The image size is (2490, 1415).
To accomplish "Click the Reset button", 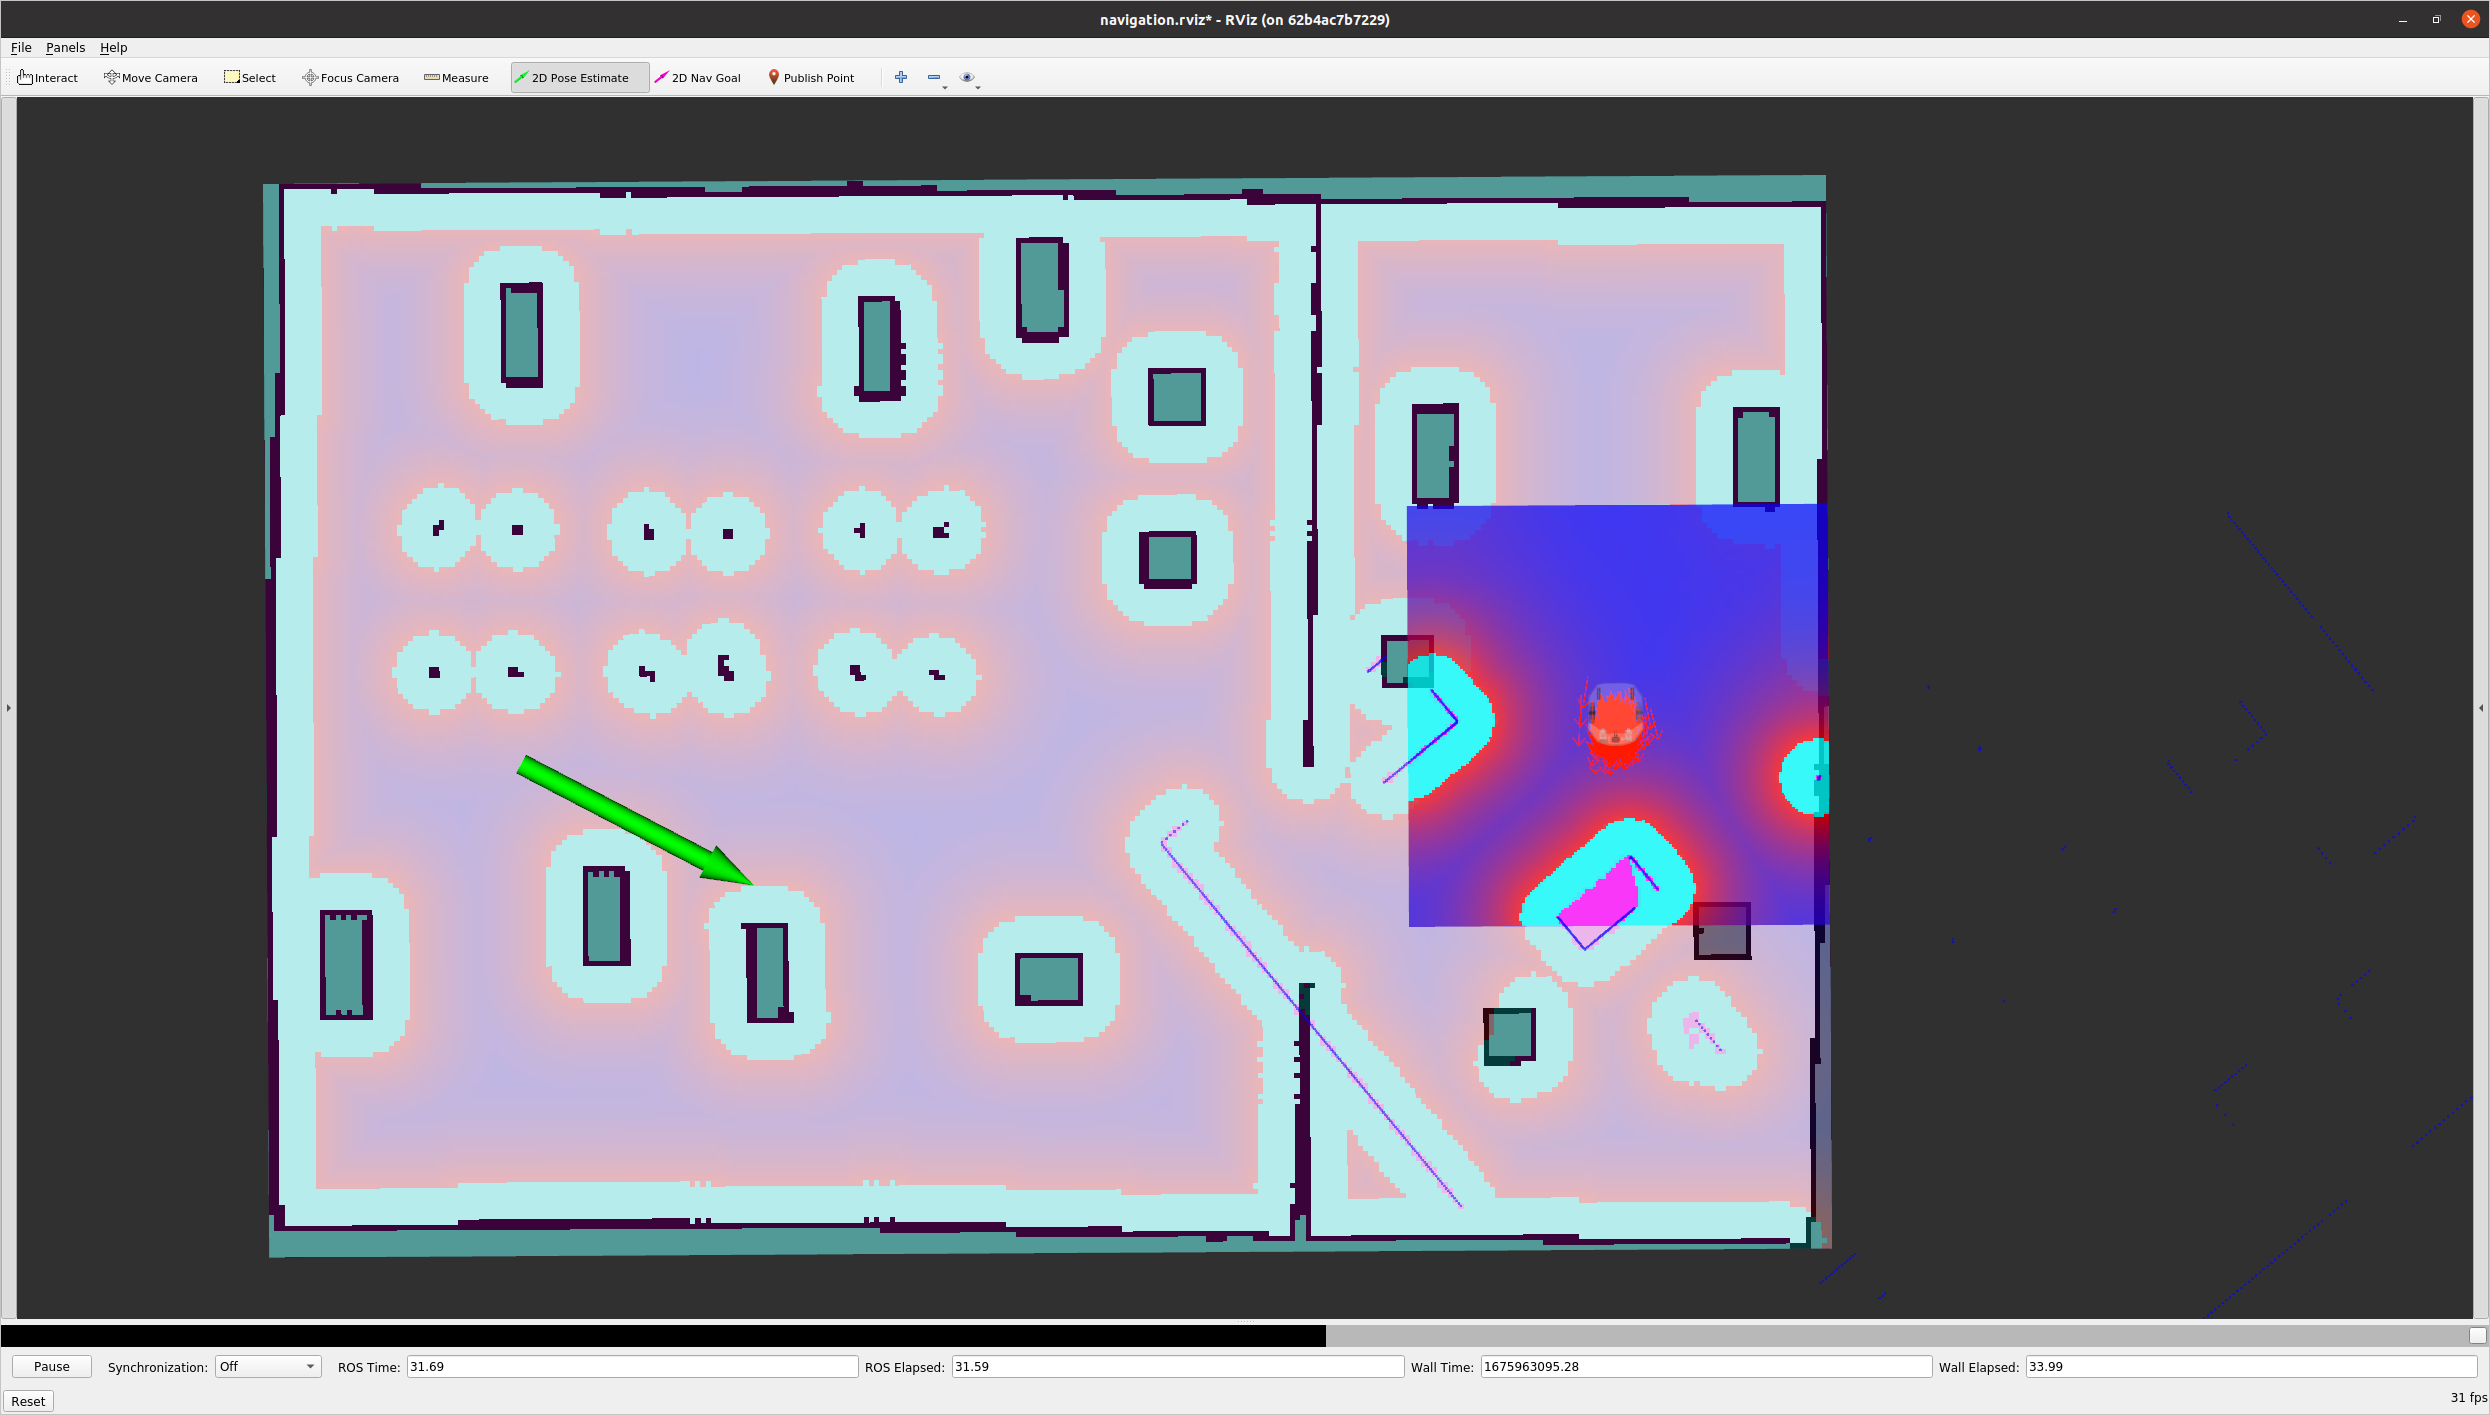I will [x=28, y=1401].
